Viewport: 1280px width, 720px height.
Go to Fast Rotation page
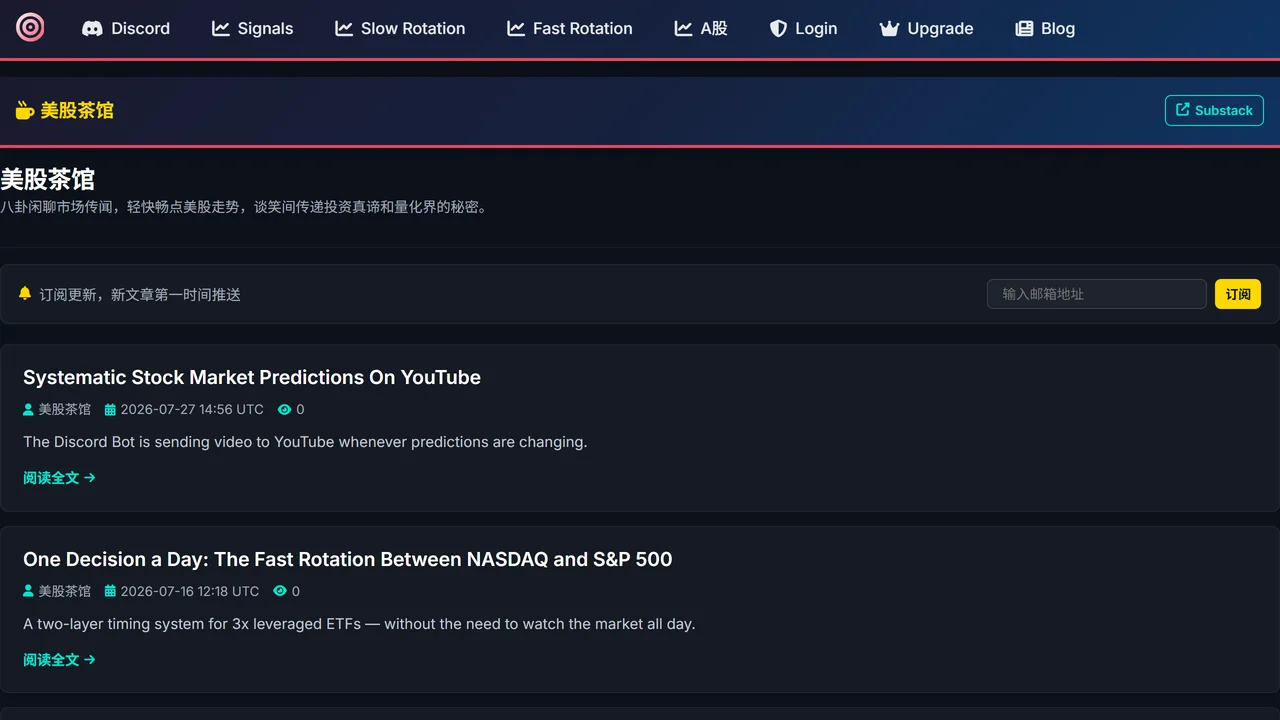570,29
